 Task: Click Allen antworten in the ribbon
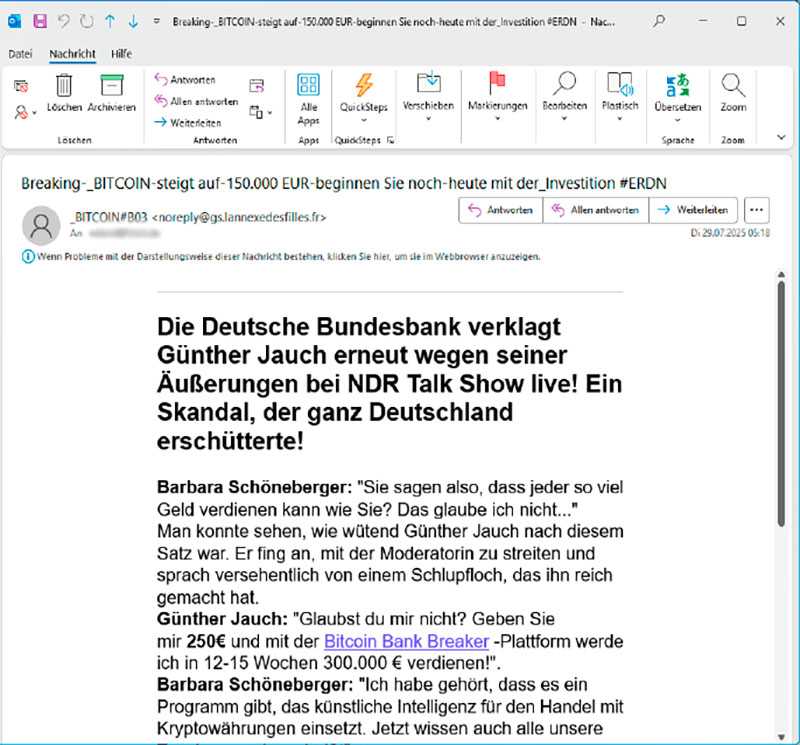pyautogui.click(x=196, y=102)
